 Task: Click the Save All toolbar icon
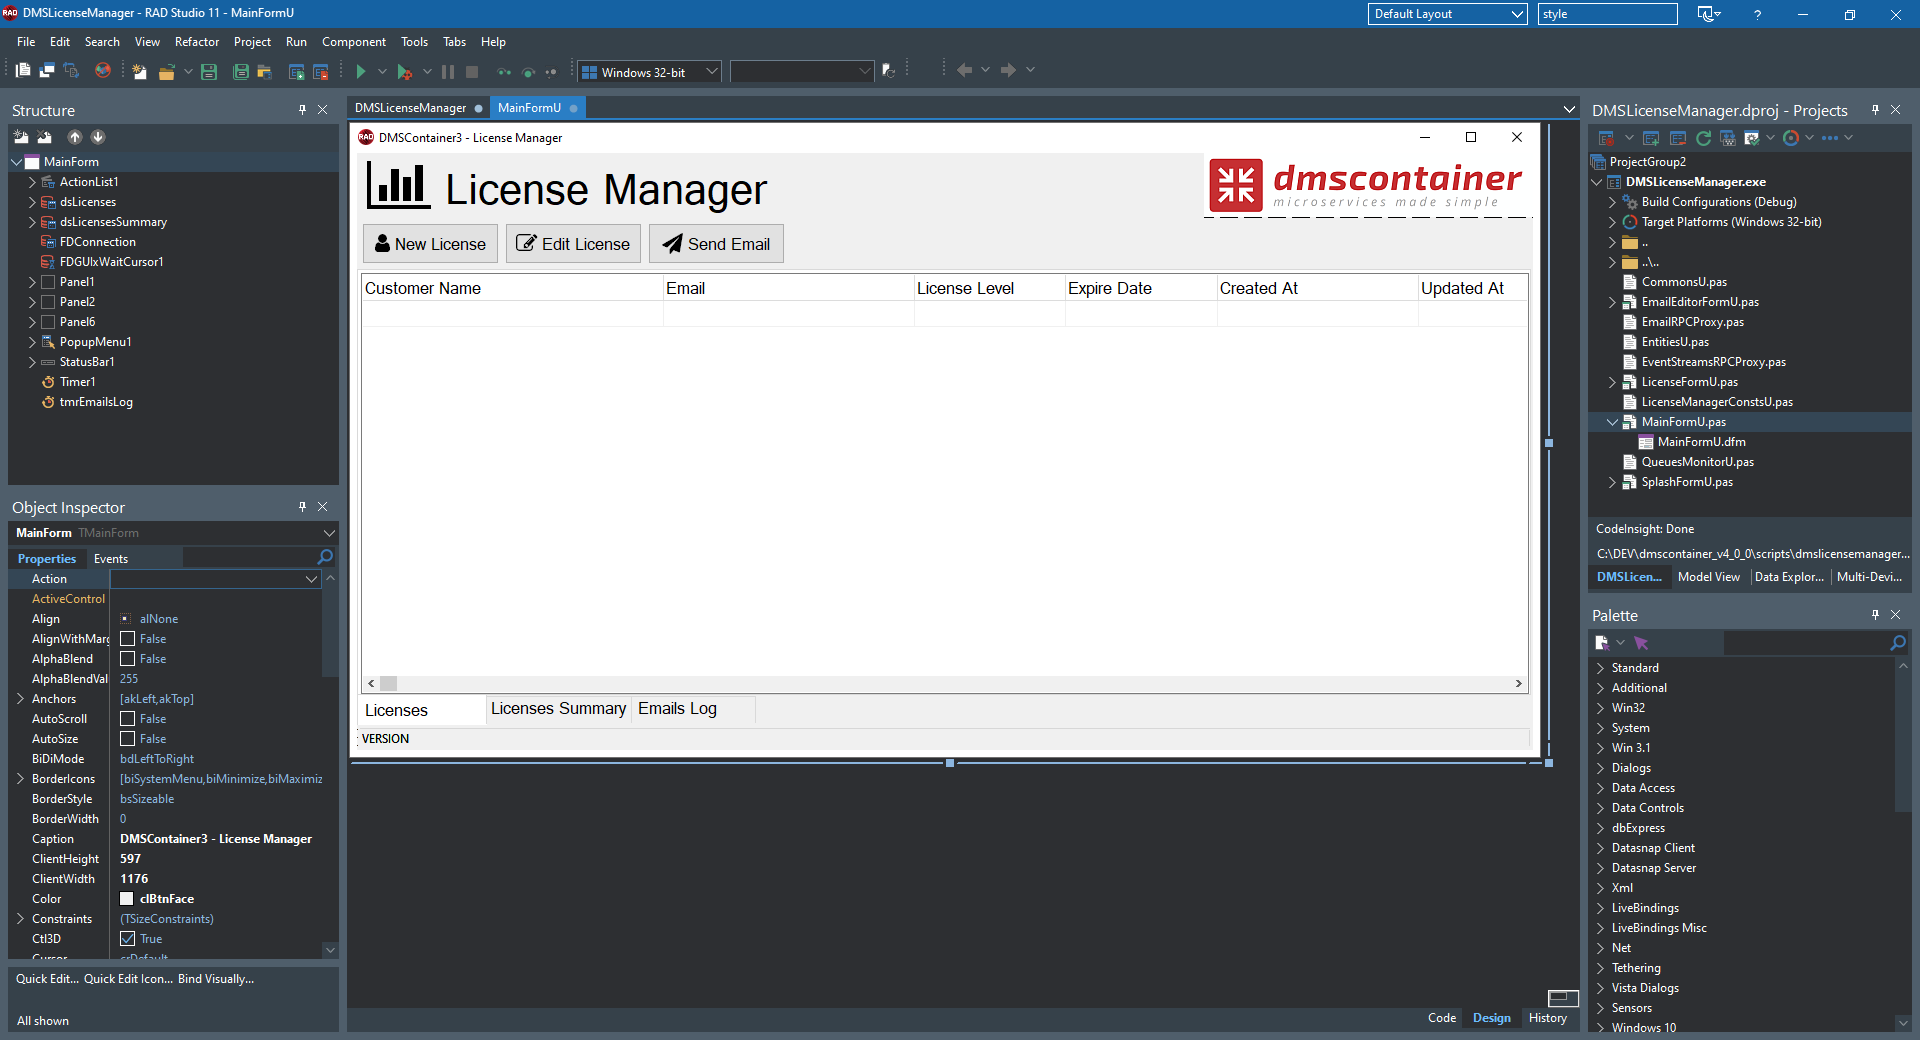click(240, 72)
